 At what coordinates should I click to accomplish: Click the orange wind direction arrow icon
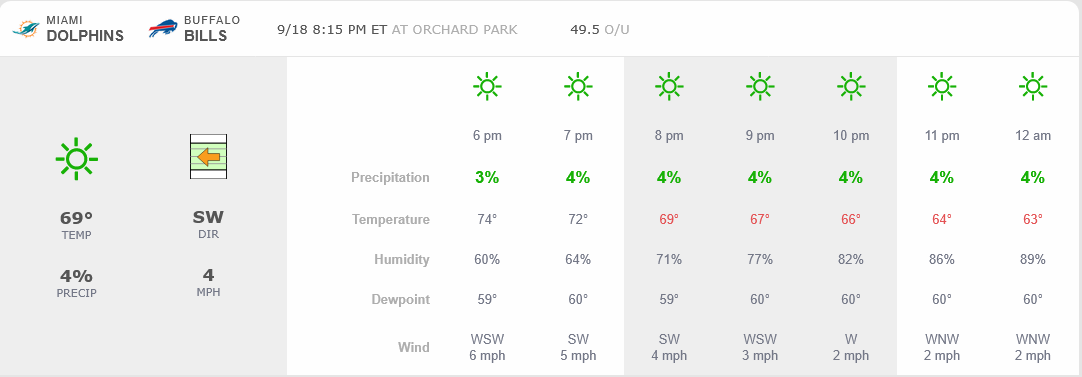coord(208,157)
